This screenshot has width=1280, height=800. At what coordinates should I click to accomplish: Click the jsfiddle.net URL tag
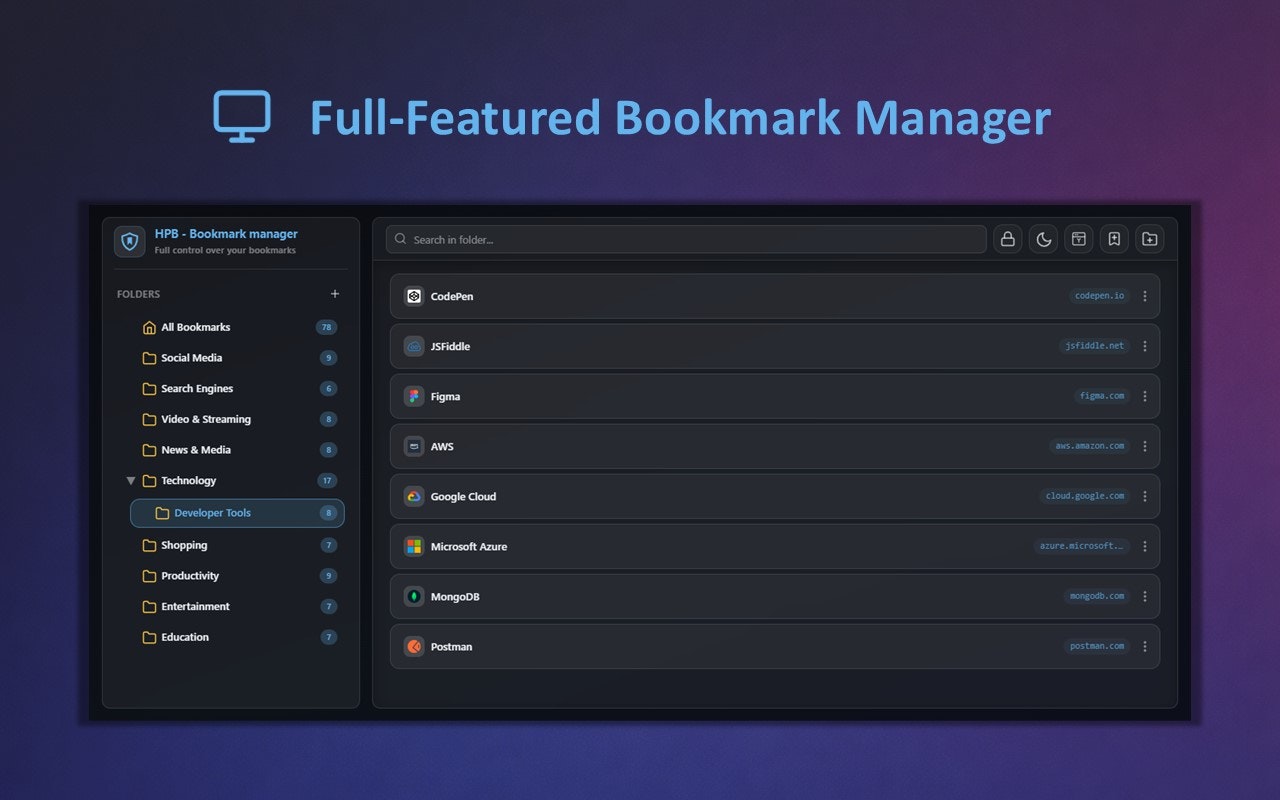(x=1095, y=346)
